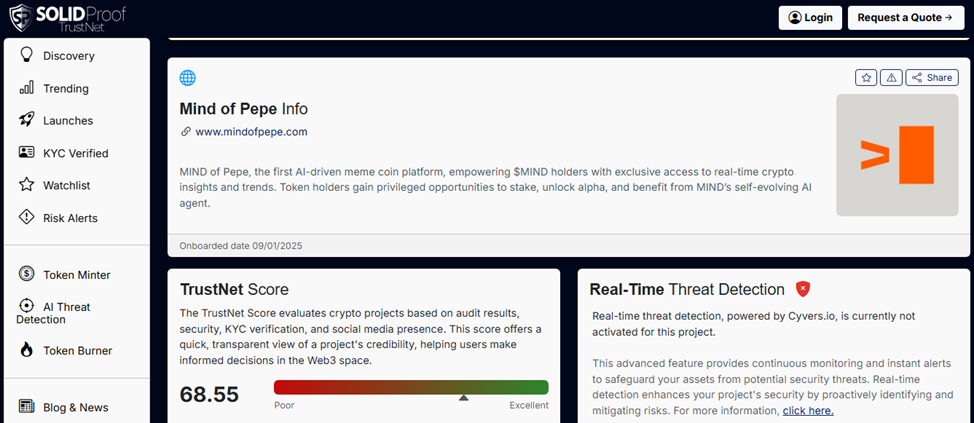Image resolution: width=974 pixels, height=423 pixels.
Task: Report the project using the warning triangle button
Action: point(891,78)
